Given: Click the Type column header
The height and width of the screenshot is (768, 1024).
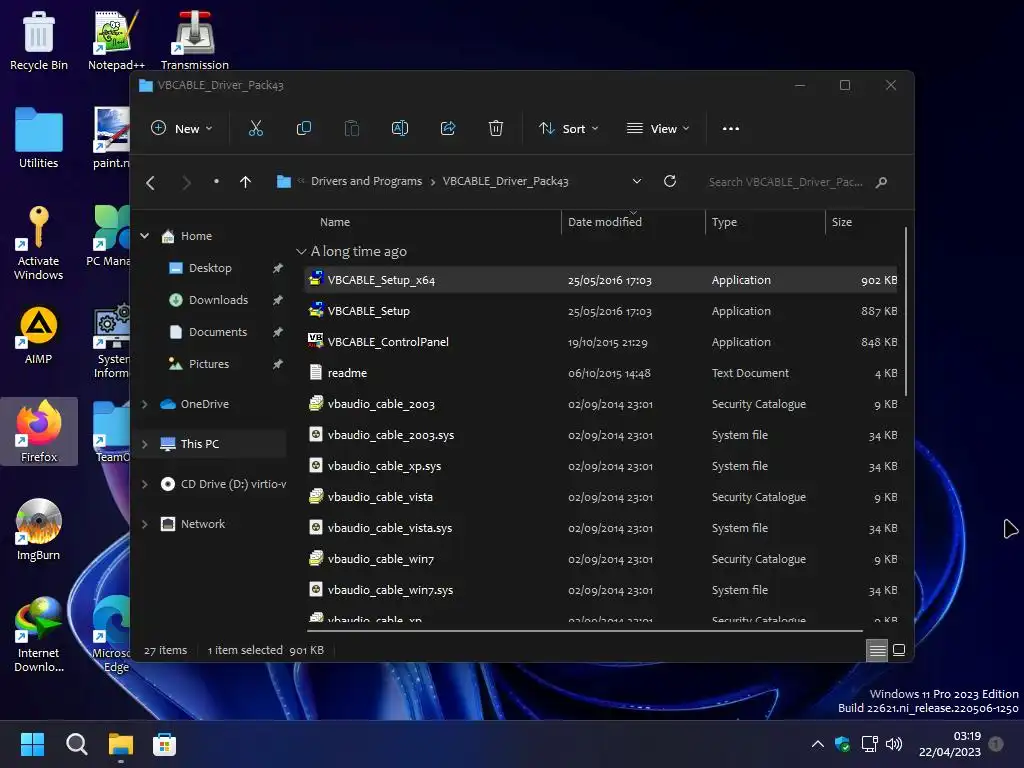Looking at the screenshot, I should tap(765, 222).
